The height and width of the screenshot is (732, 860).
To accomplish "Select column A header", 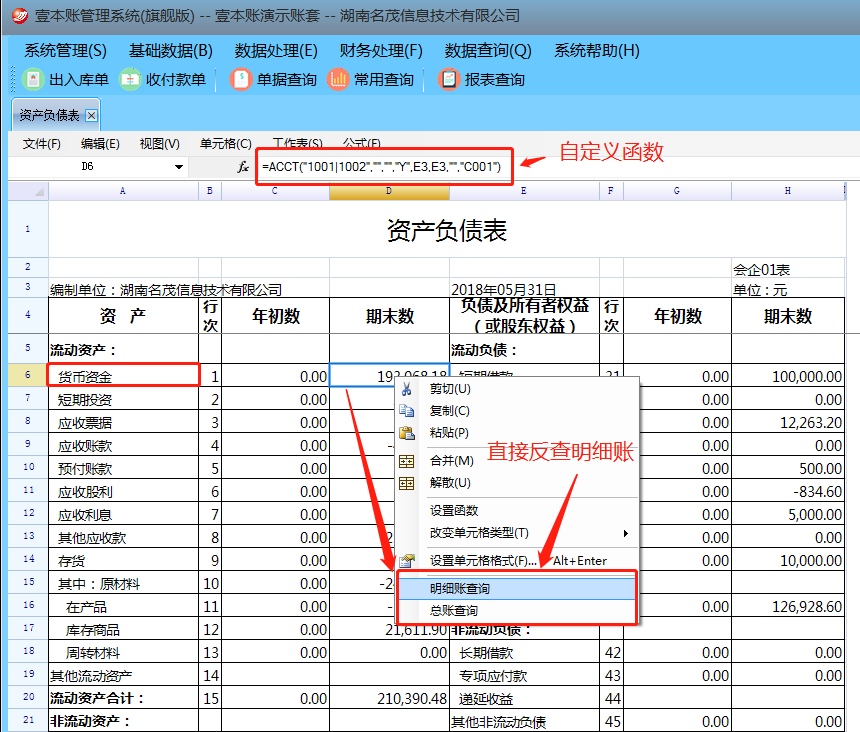I will [123, 191].
